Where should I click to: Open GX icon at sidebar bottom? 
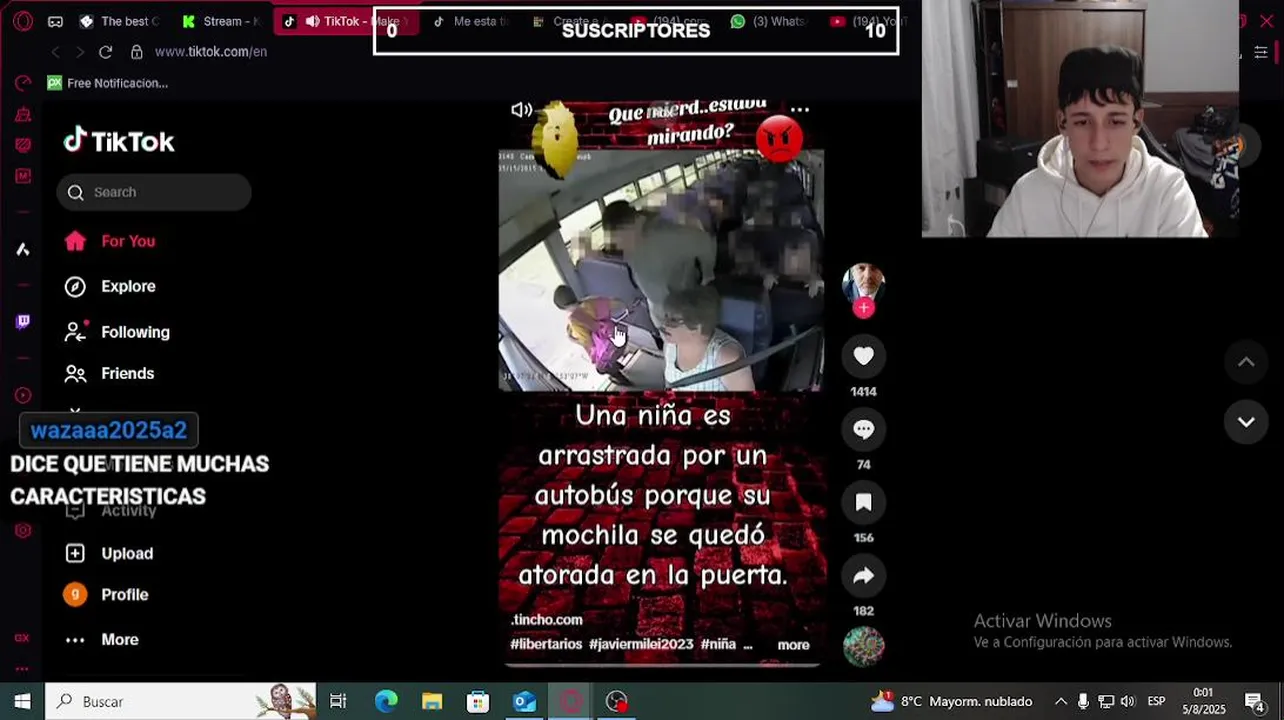(x=22, y=638)
